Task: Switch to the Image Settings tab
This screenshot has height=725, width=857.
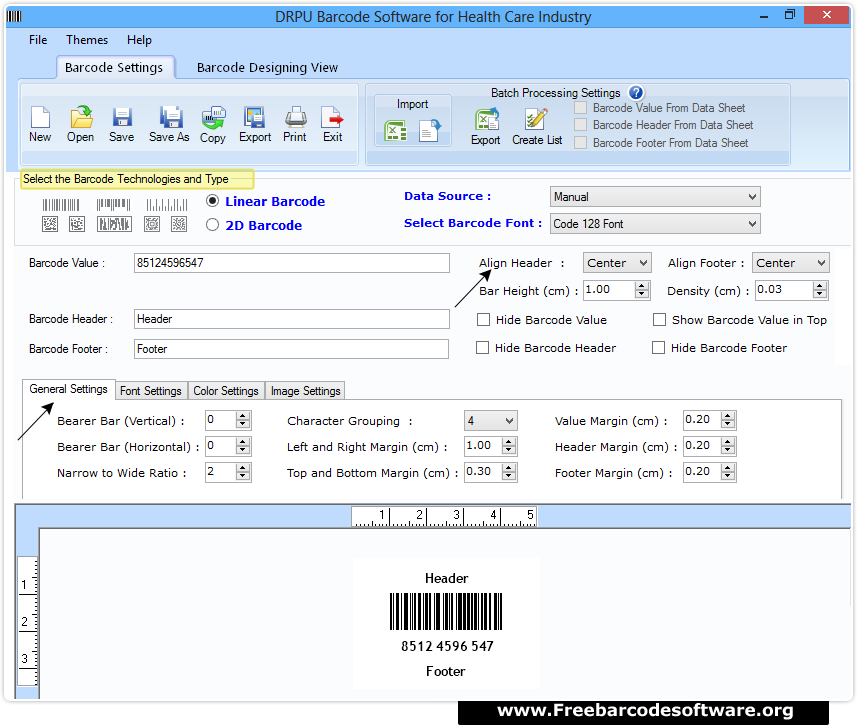Action: pyautogui.click(x=306, y=391)
